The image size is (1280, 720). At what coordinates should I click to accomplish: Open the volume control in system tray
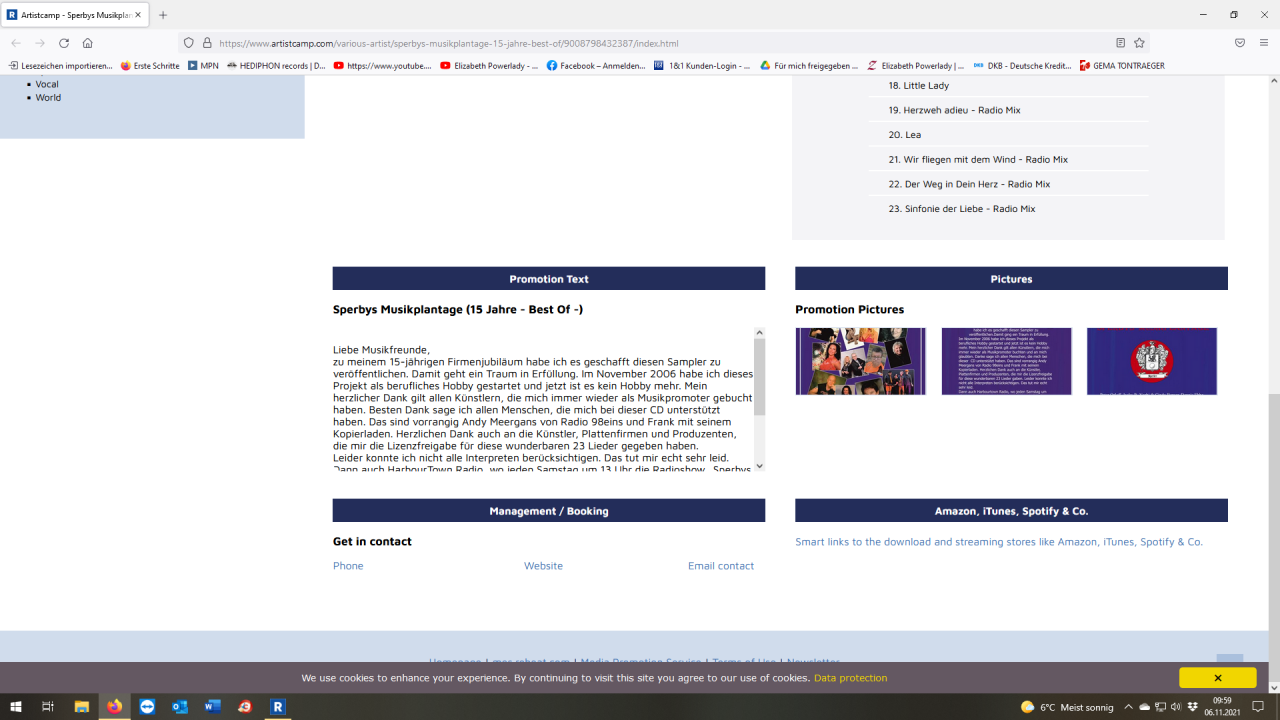point(1176,707)
